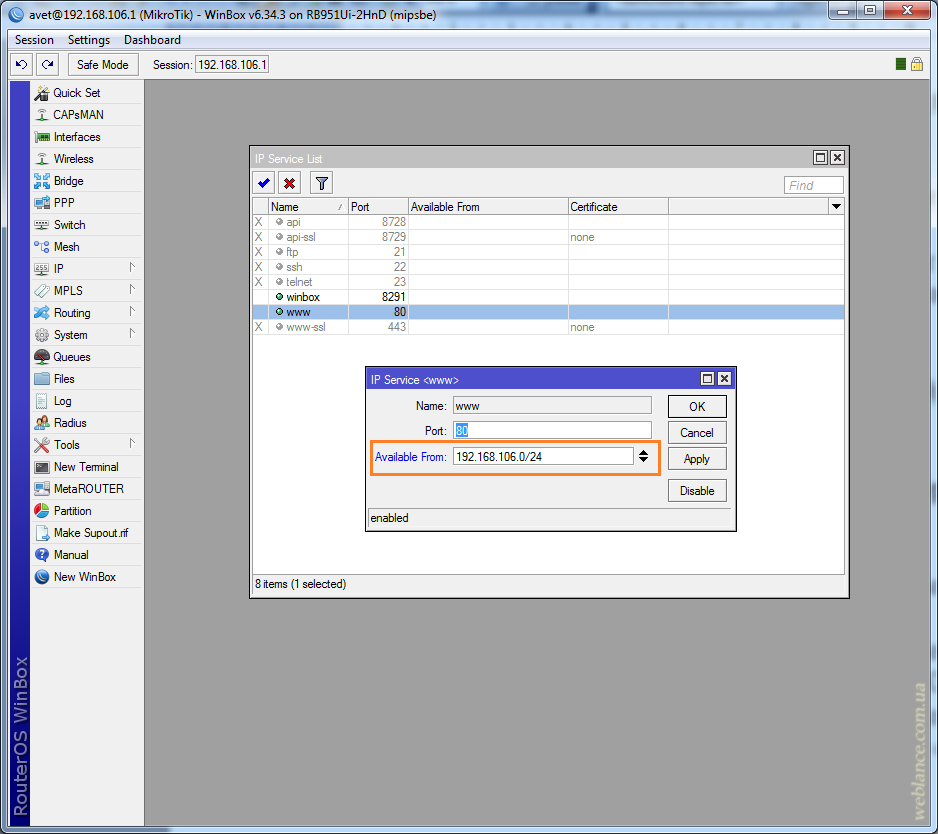Open the Session menu

point(34,40)
